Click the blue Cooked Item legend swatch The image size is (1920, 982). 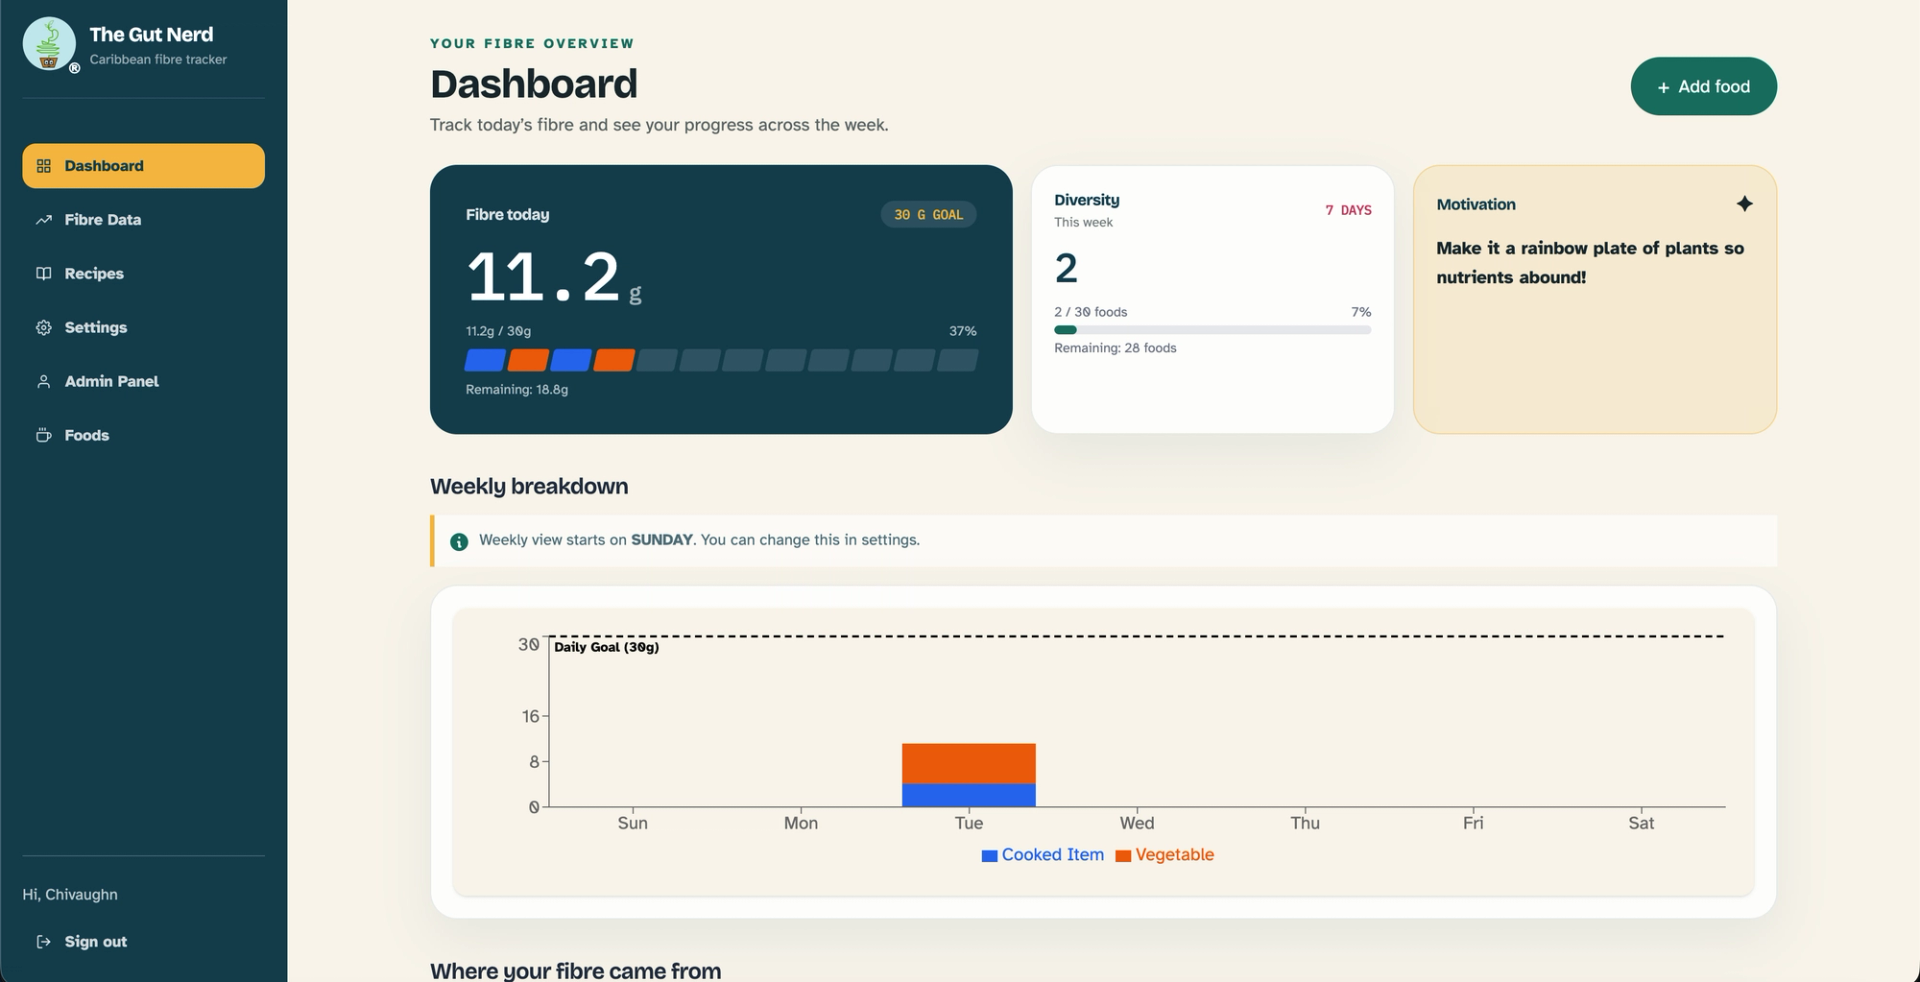pyautogui.click(x=990, y=856)
